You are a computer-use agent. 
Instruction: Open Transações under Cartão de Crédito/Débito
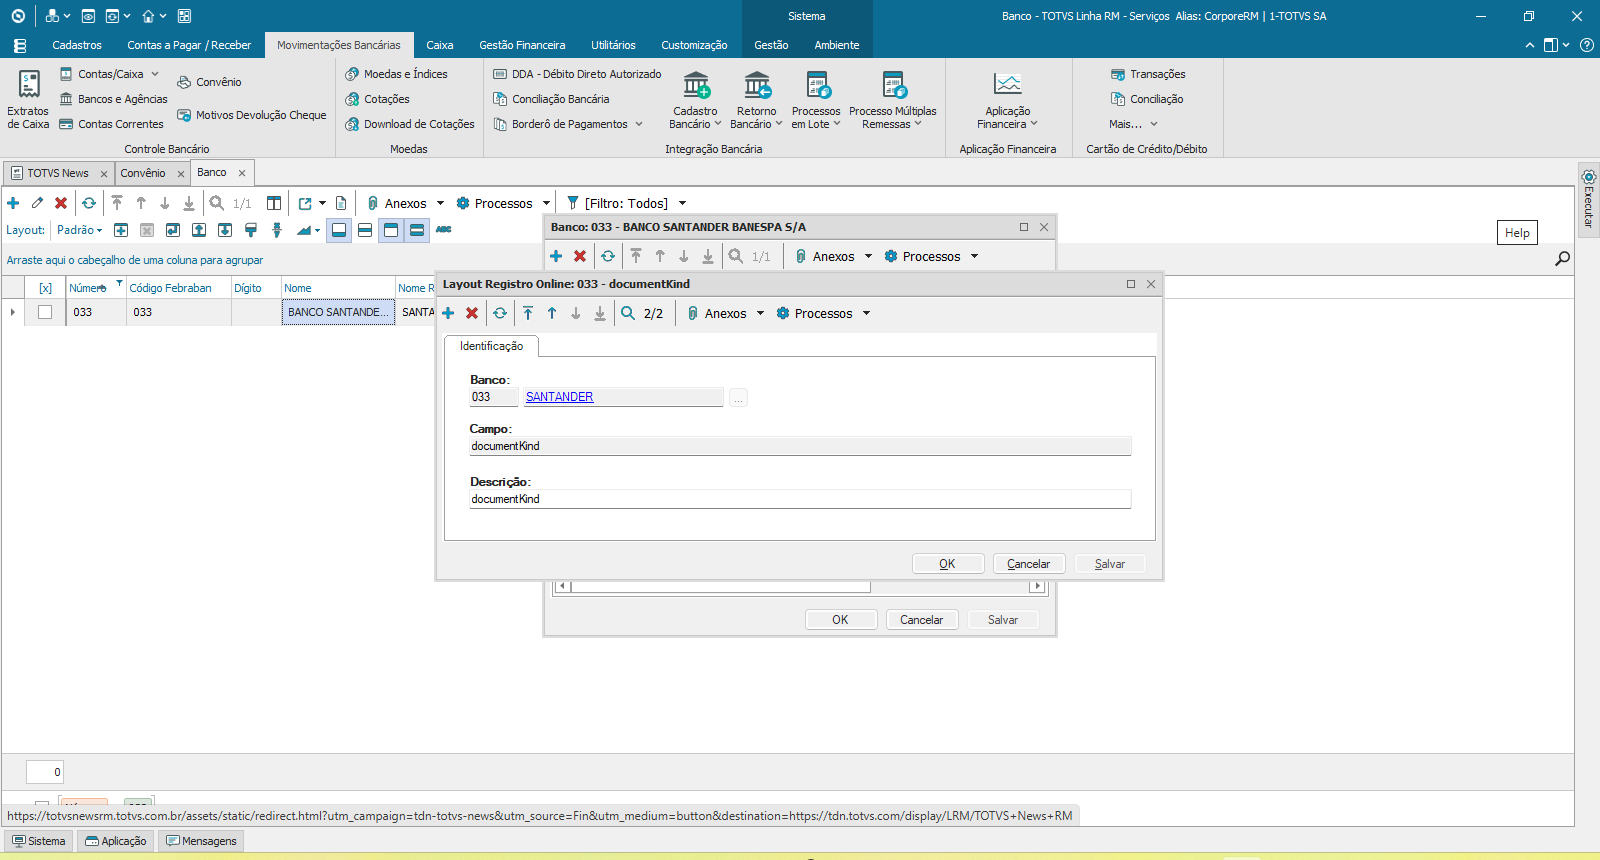tap(1148, 74)
